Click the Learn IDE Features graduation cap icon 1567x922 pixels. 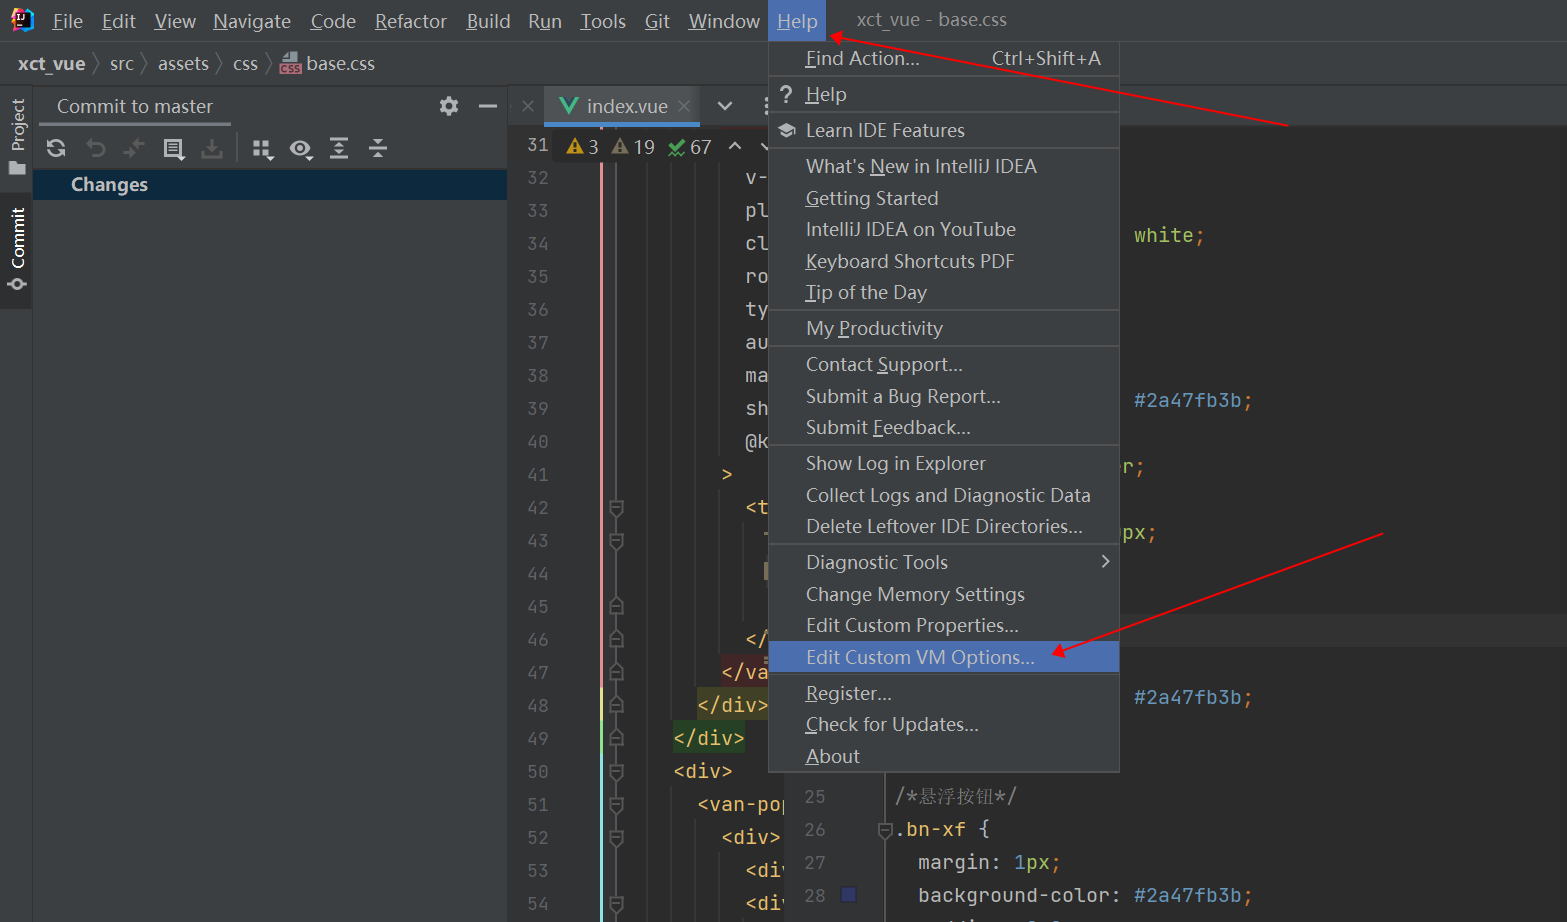coord(786,130)
